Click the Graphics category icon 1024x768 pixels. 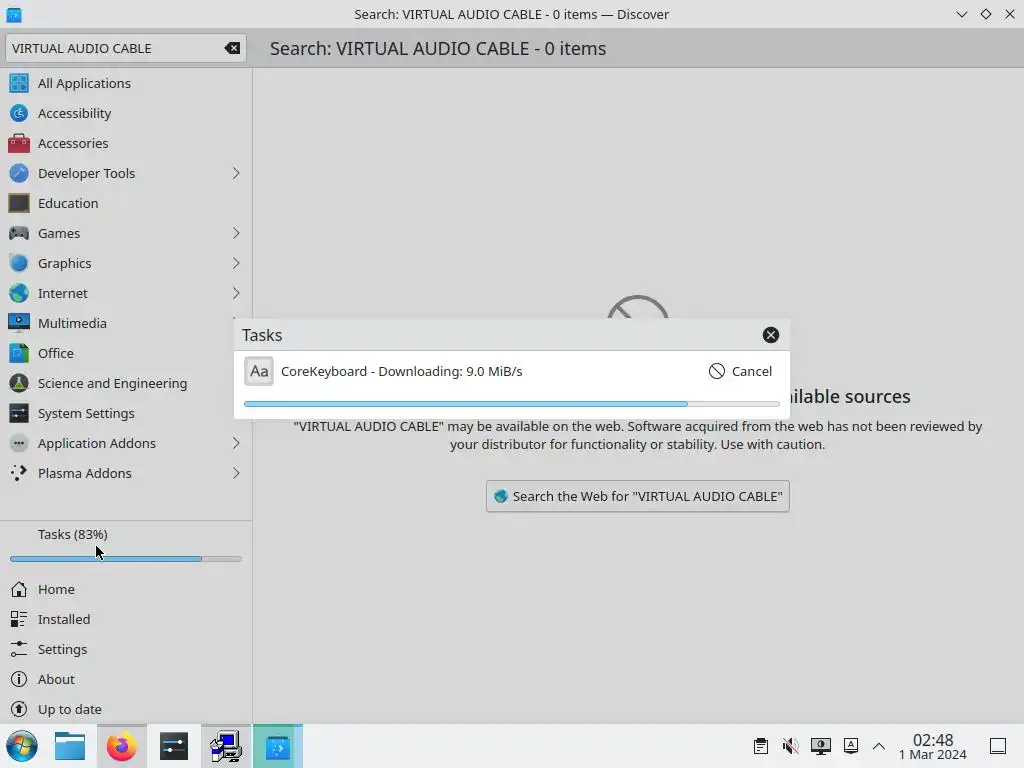pyautogui.click(x=19, y=263)
